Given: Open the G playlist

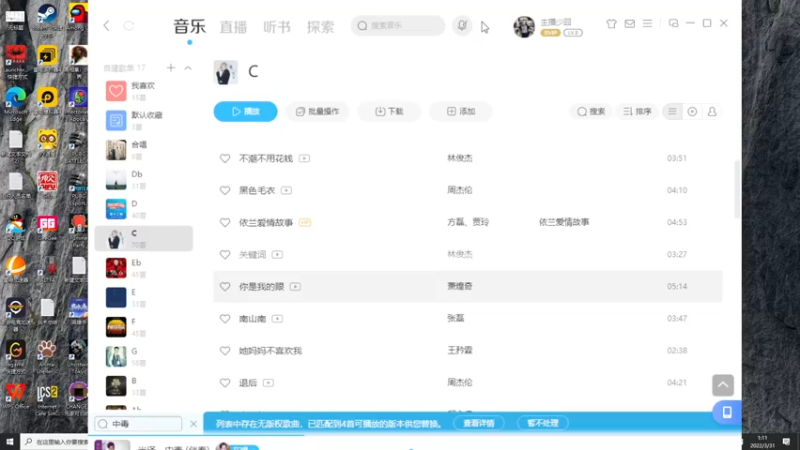Looking at the screenshot, I should 144,356.
